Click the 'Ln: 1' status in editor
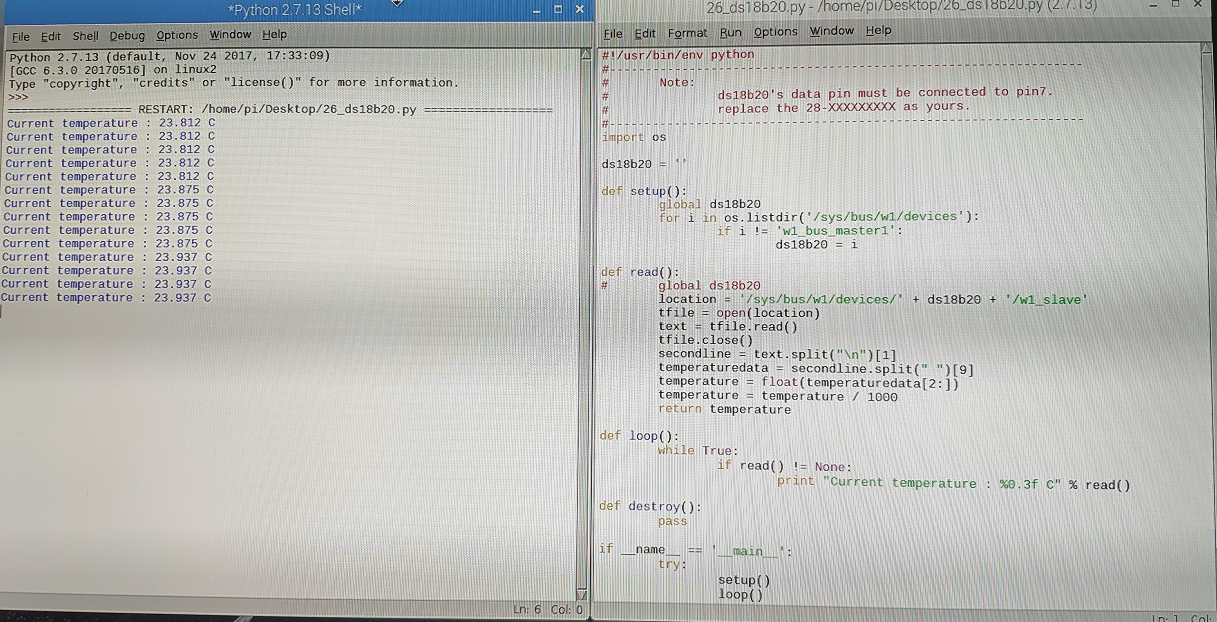The height and width of the screenshot is (622, 1217). point(1166,618)
